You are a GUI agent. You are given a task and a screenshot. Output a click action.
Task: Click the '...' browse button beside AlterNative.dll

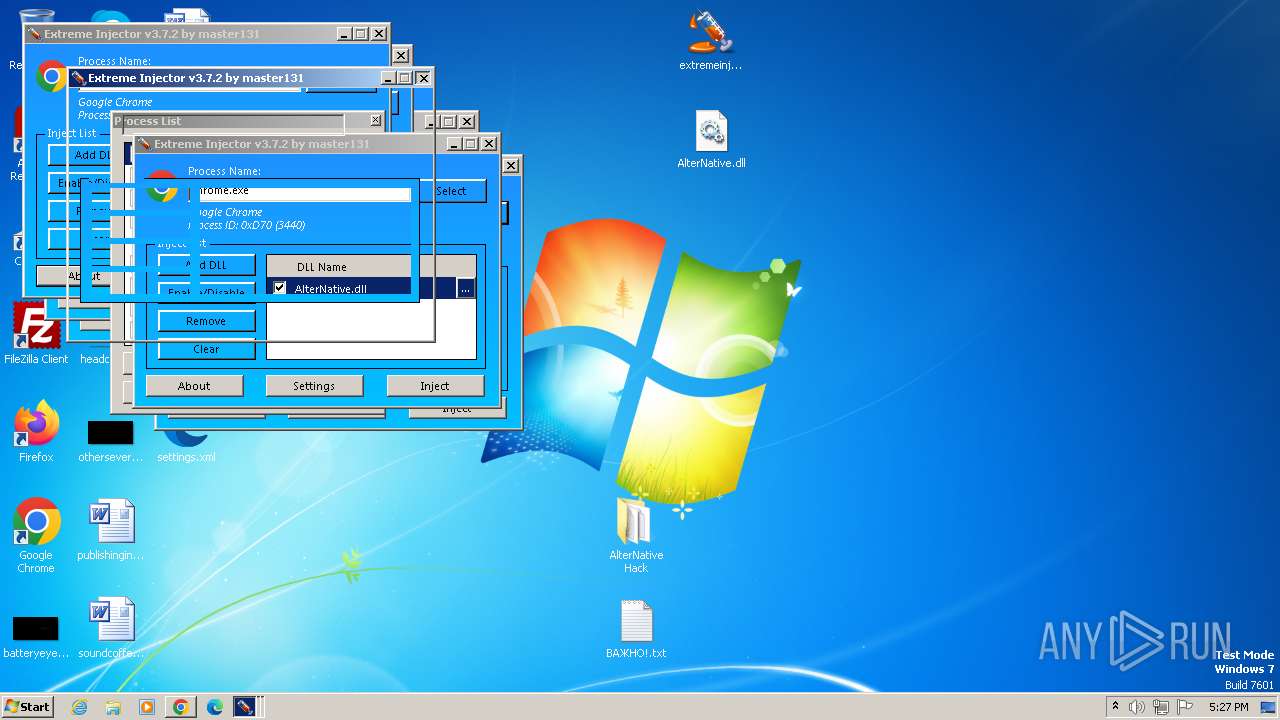465,288
